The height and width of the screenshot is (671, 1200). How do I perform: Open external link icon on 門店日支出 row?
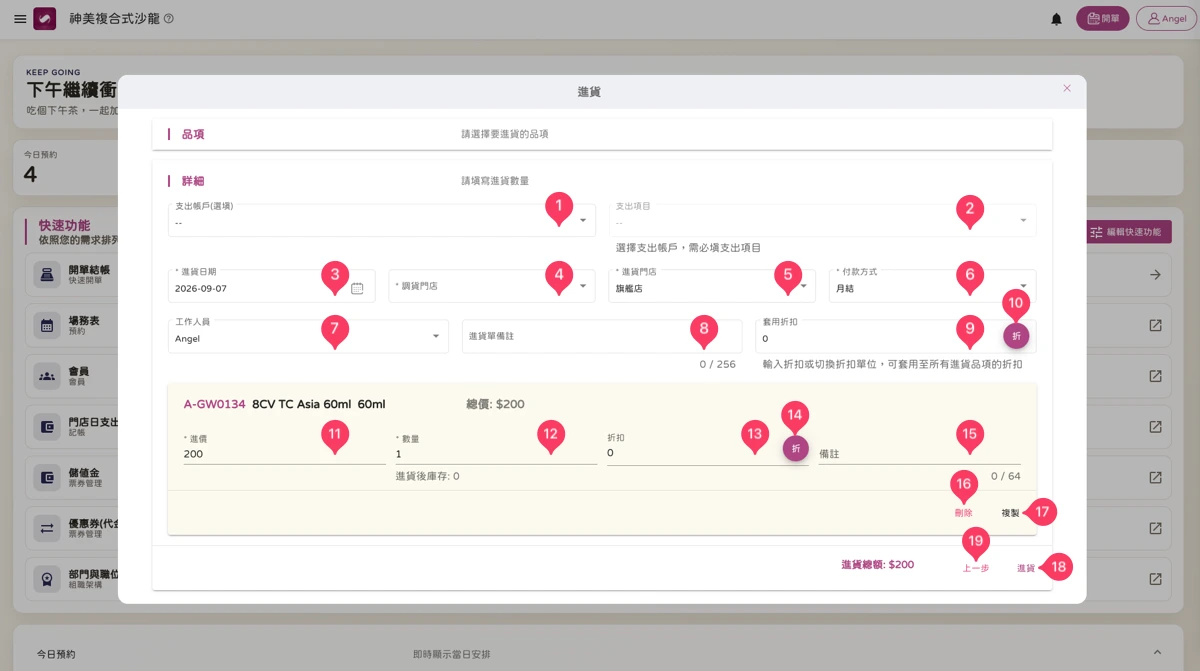(x=1155, y=427)
